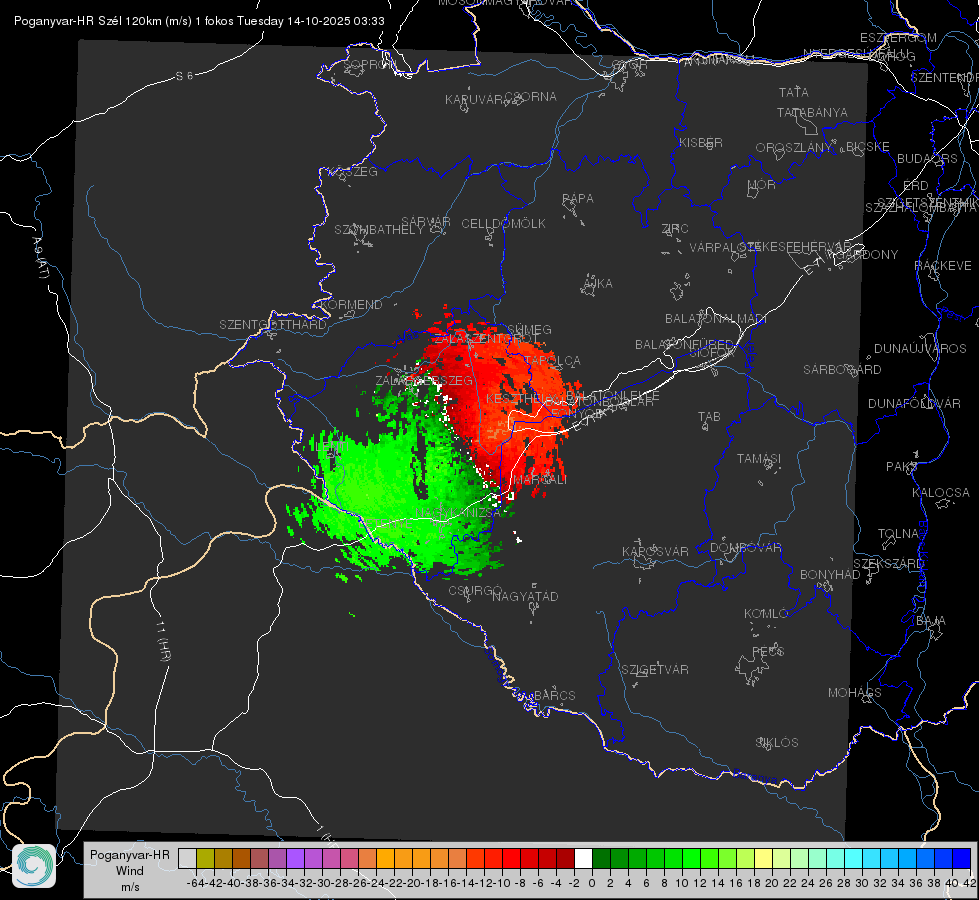Click the MOHÁCS city label
The height and width of the screenshot is (900, 979).
point(855,693)
